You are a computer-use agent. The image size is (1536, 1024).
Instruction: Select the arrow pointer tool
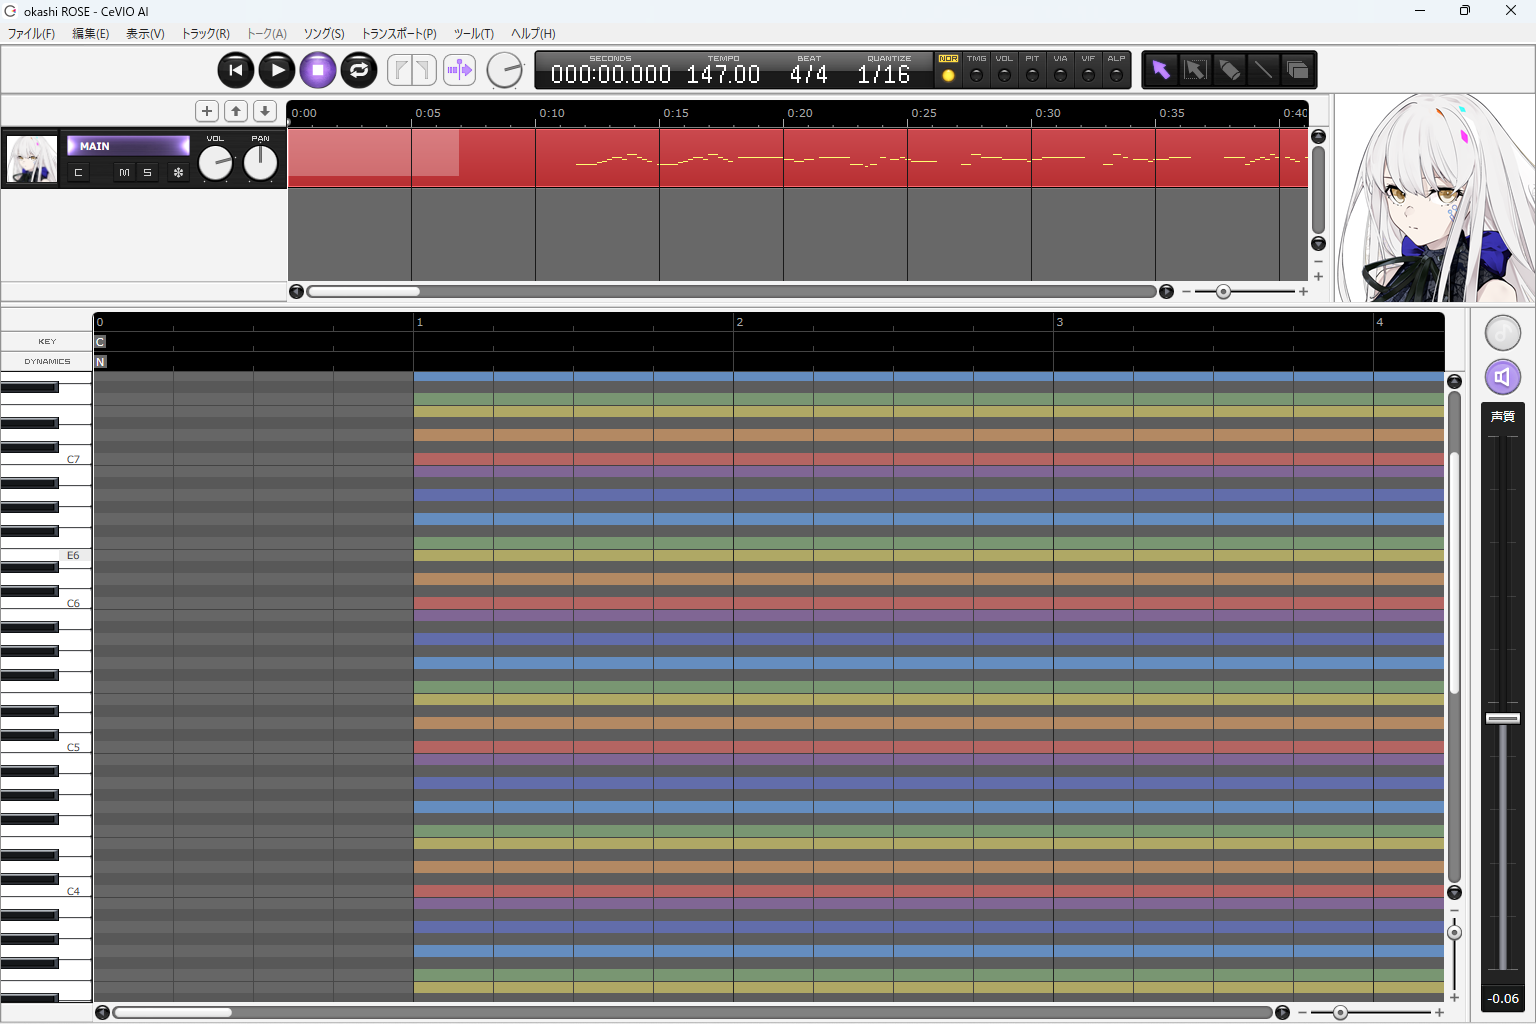click(1160, 70)
